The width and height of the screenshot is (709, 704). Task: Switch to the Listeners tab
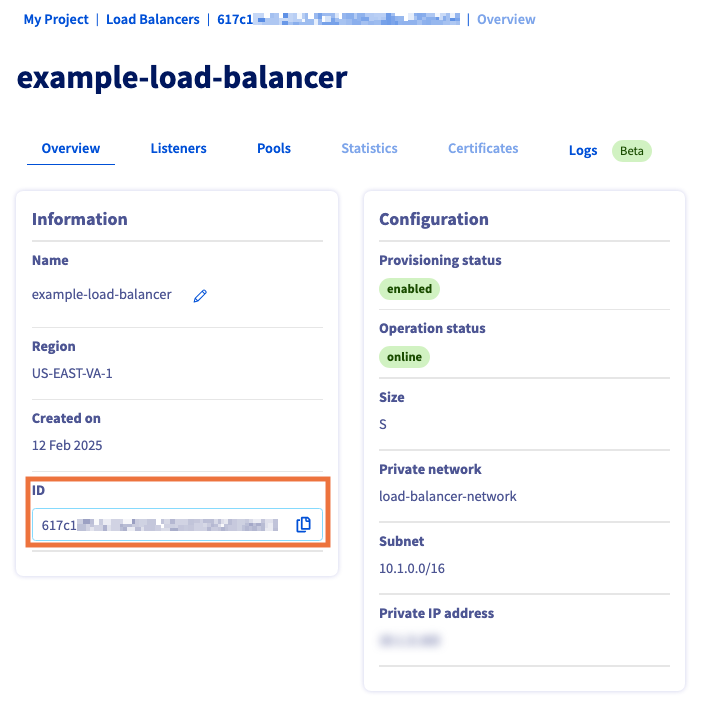pyautogui.click(x=179, y=148)
